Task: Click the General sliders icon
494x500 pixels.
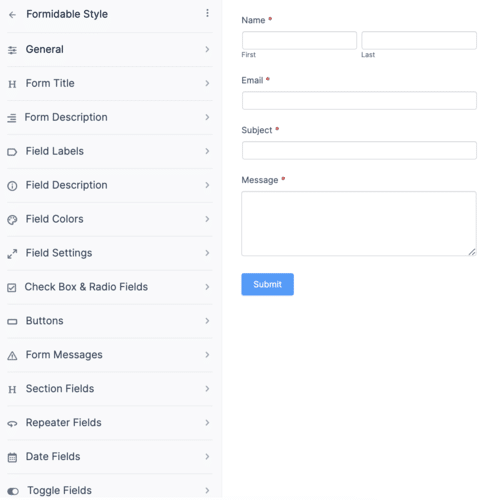Action: point(12,50)
